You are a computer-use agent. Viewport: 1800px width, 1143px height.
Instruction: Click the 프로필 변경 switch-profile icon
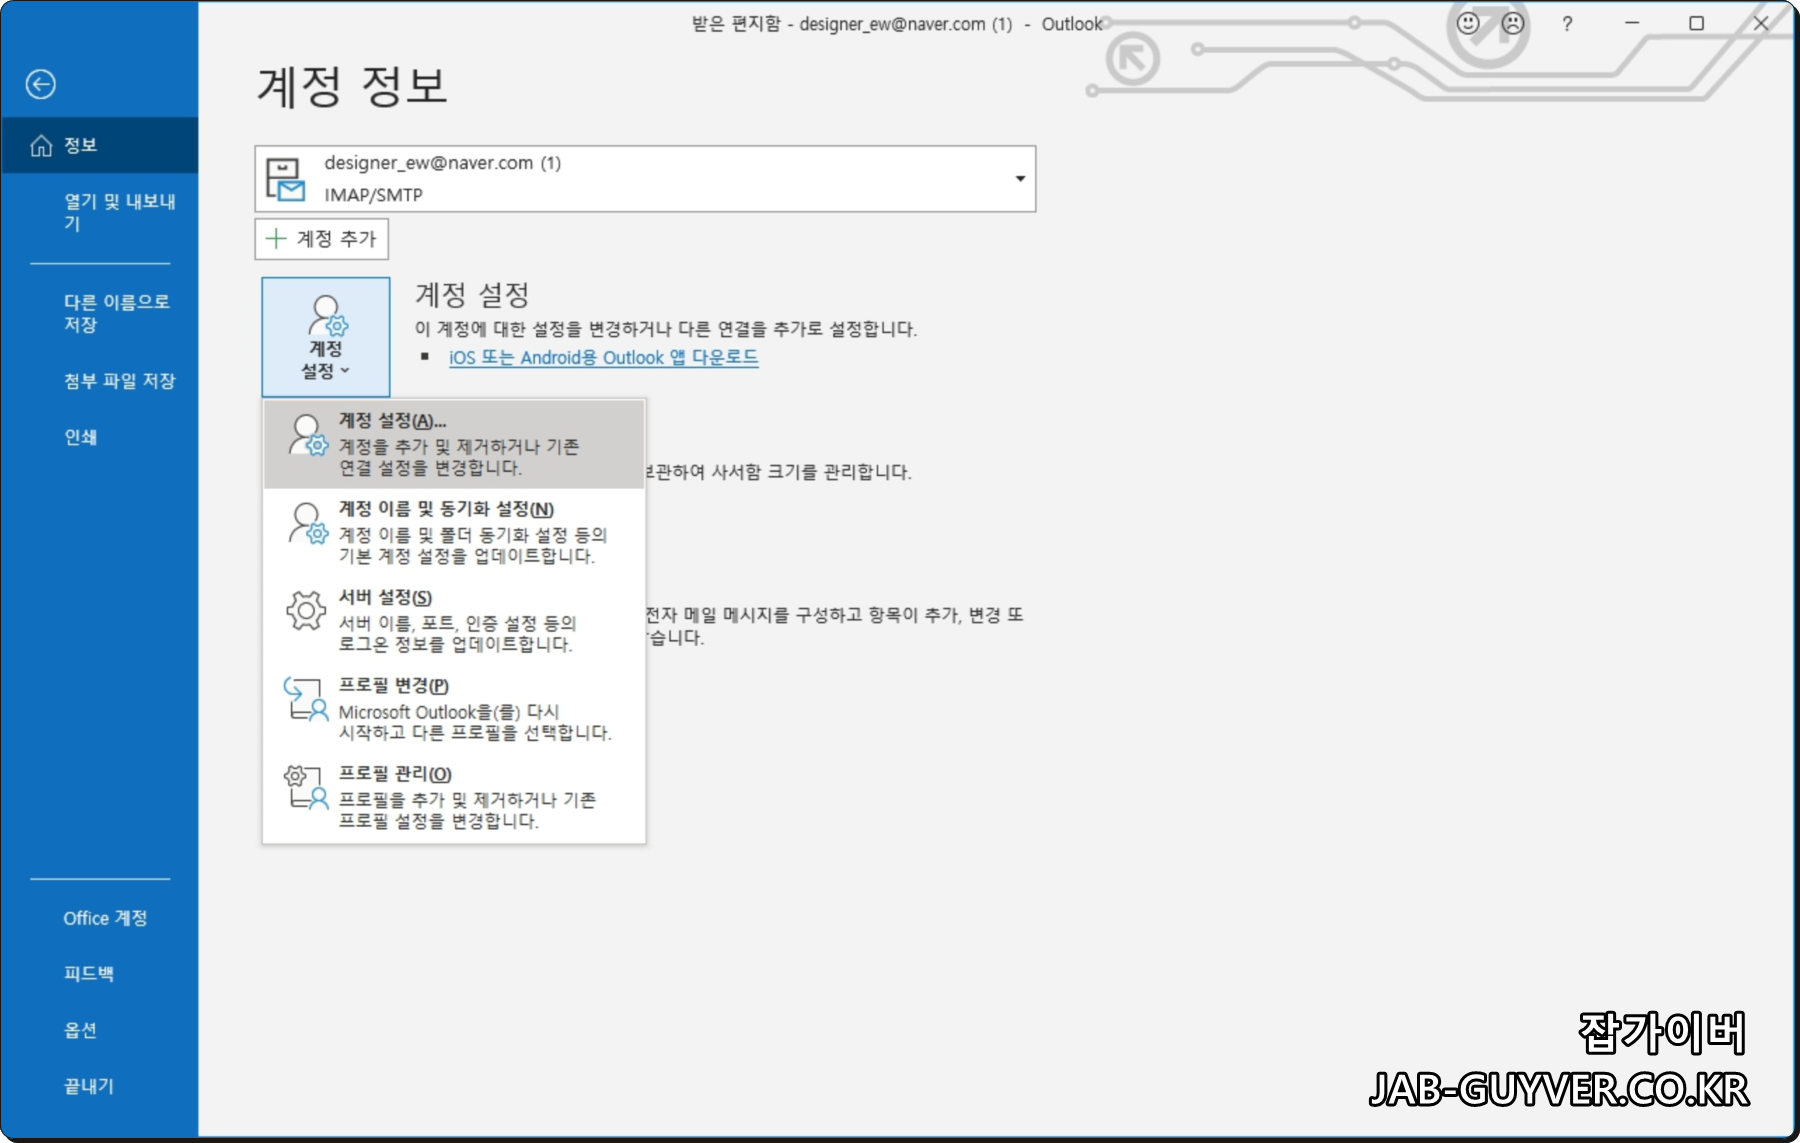[306, 699]
